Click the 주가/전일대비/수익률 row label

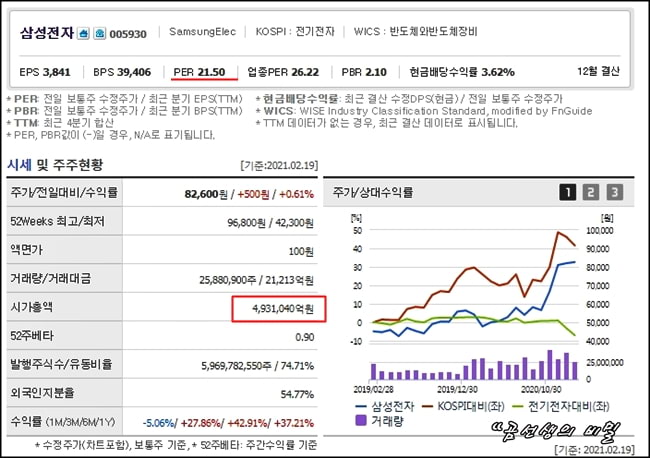[x=64, y=192]
